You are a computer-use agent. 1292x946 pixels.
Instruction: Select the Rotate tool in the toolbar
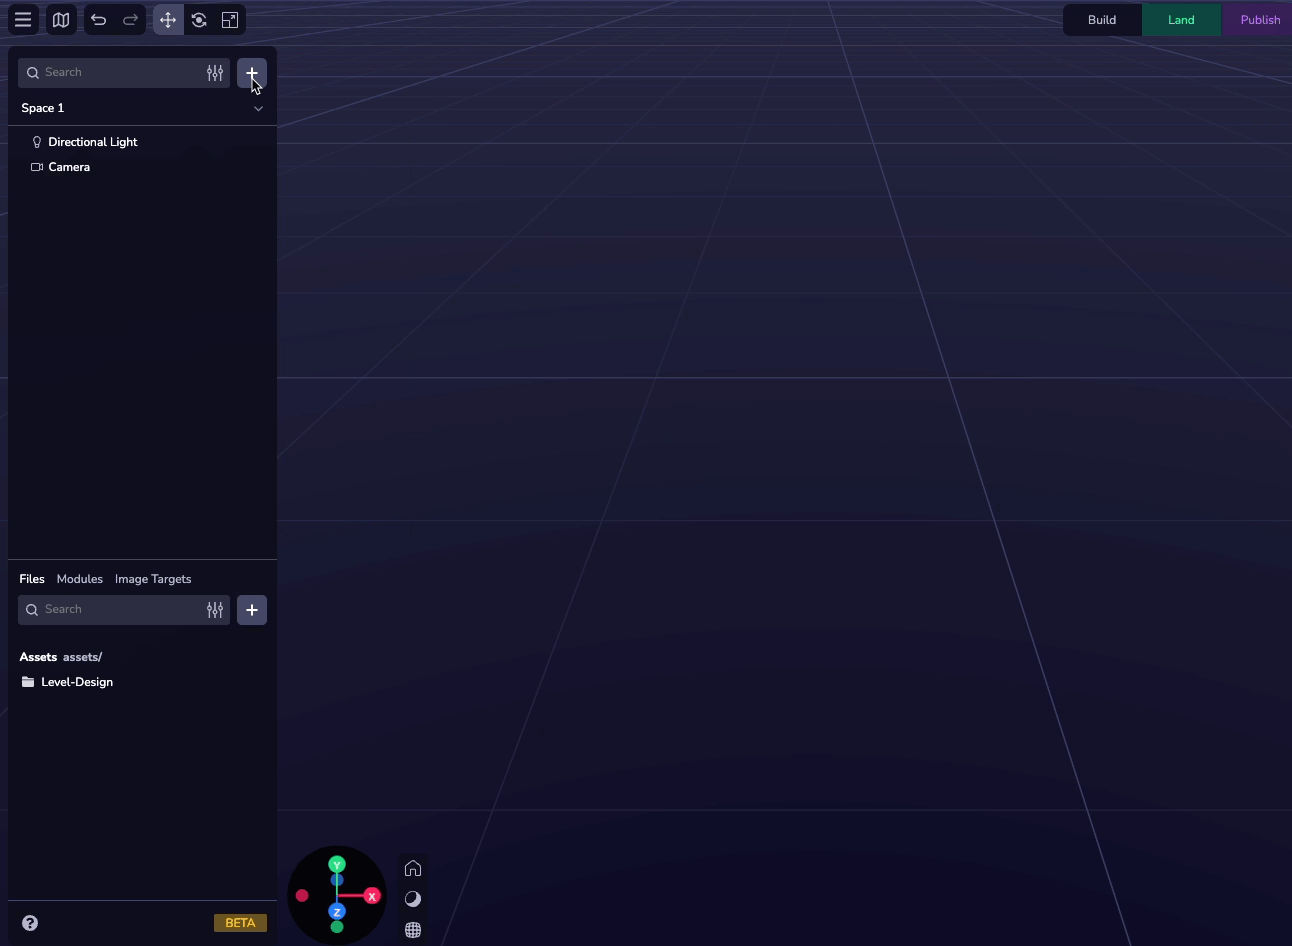[x=198, y=19]
